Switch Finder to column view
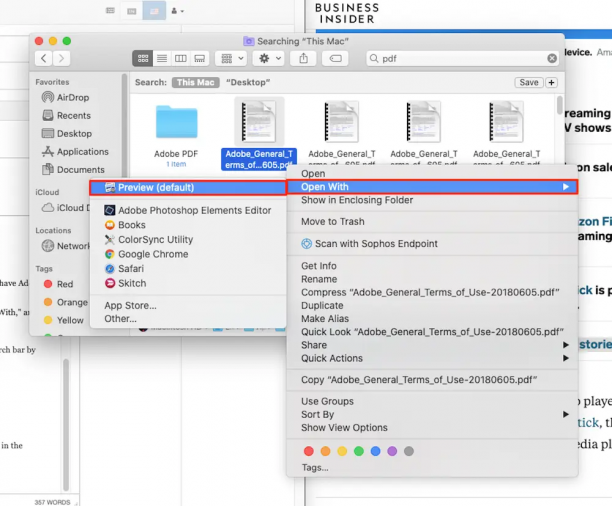This screenshot has width=612, height=506. tap(180, 59)
